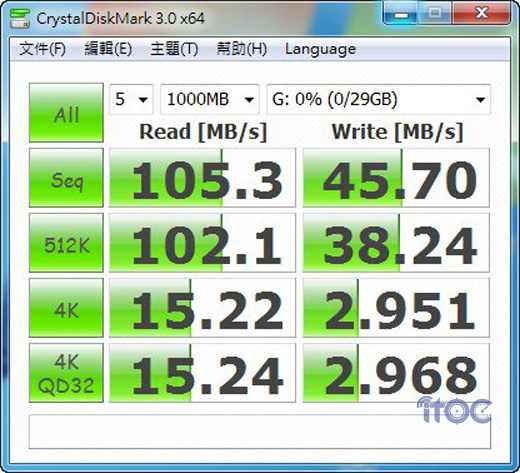520x473 pixels.
Task: Start the 512K test
Action: pyautogui.click(x=66, y=242)
